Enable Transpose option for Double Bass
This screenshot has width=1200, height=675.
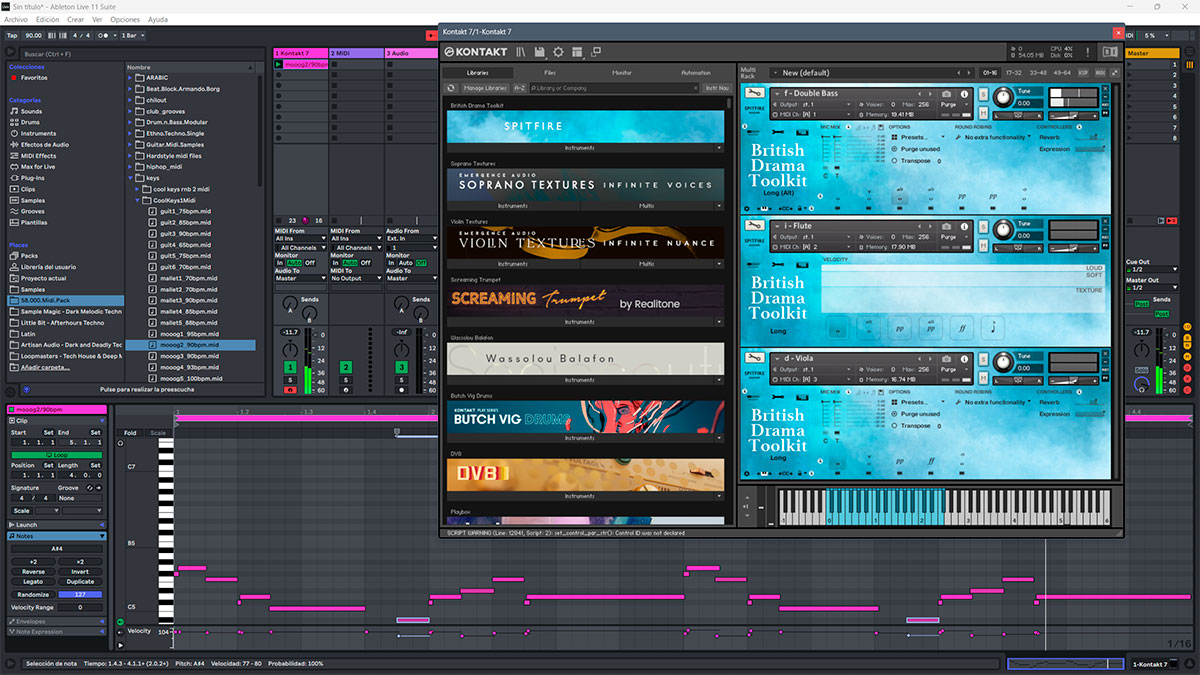893,161
